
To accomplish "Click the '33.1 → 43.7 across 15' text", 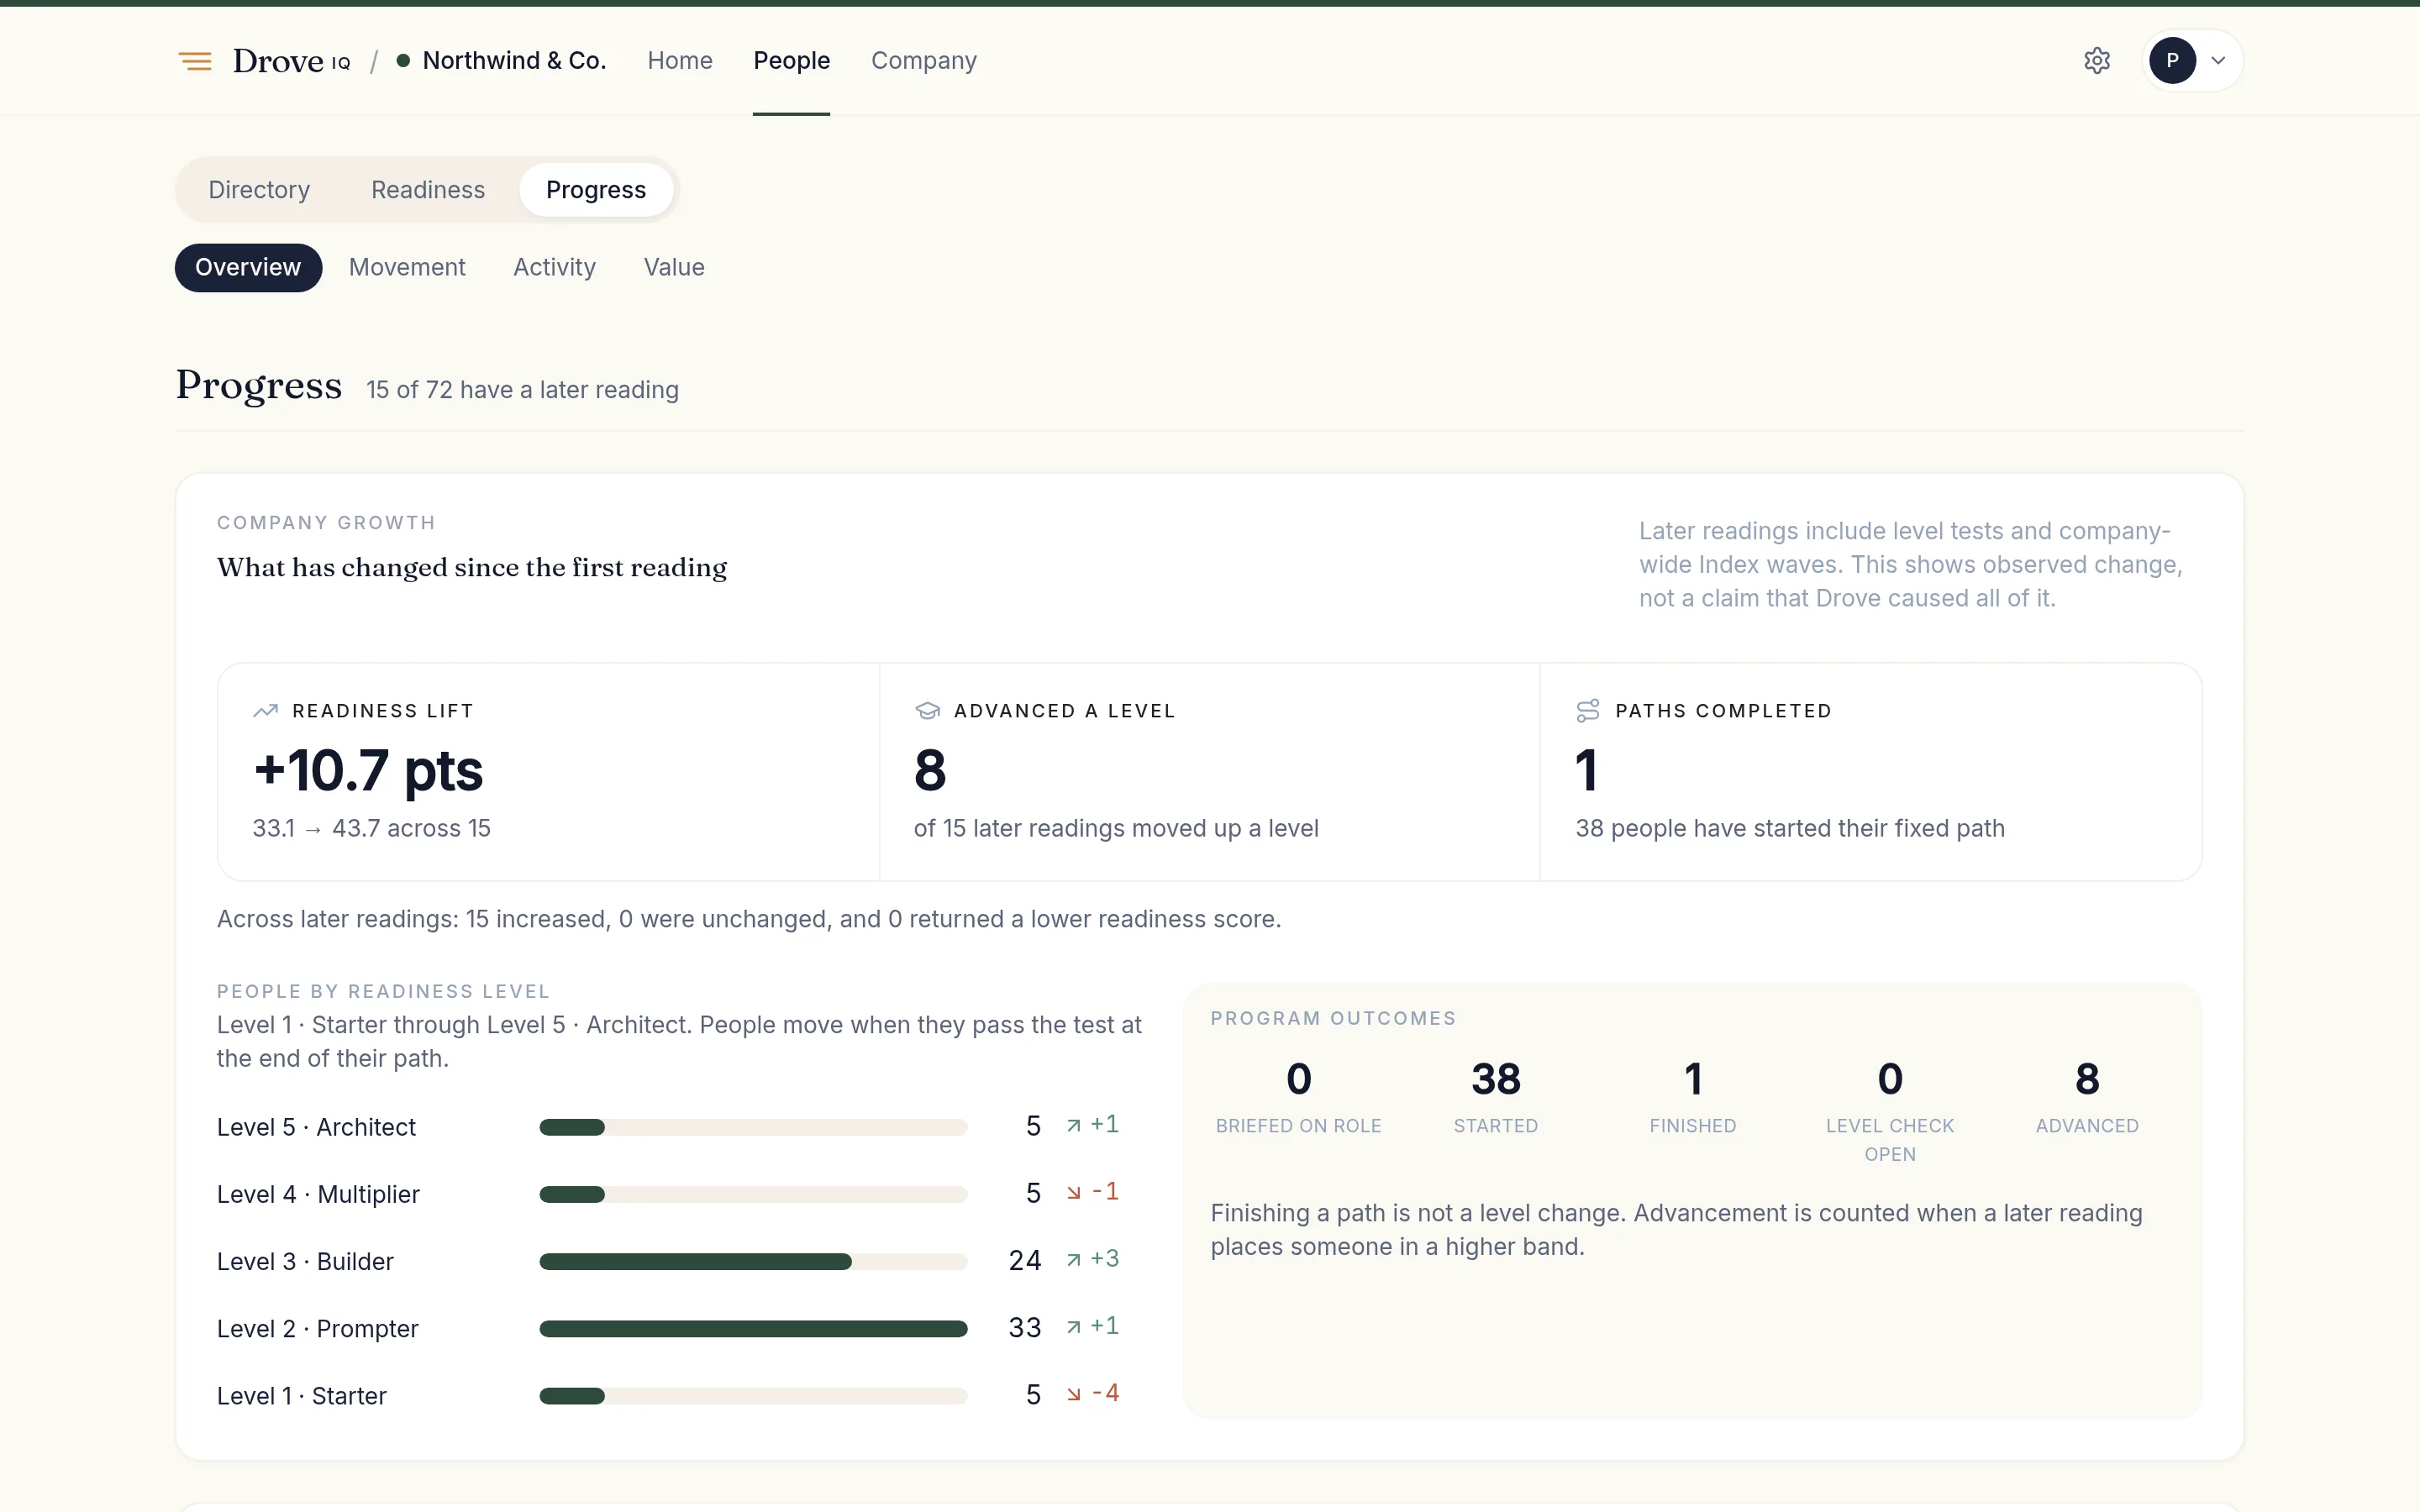I will click(371, 829).
